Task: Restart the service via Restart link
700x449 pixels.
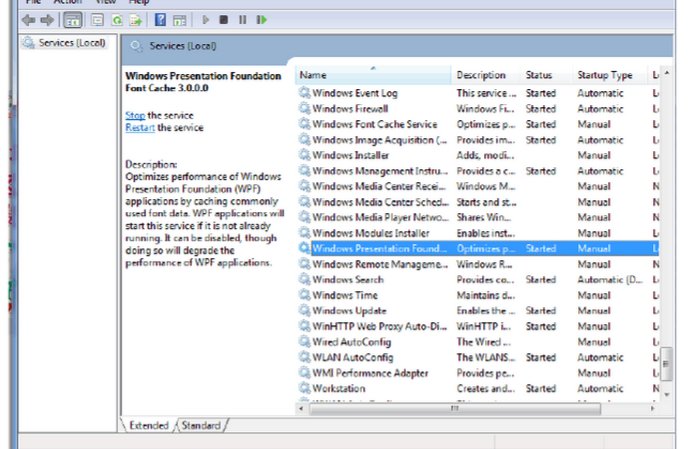Action: [140, 128]
